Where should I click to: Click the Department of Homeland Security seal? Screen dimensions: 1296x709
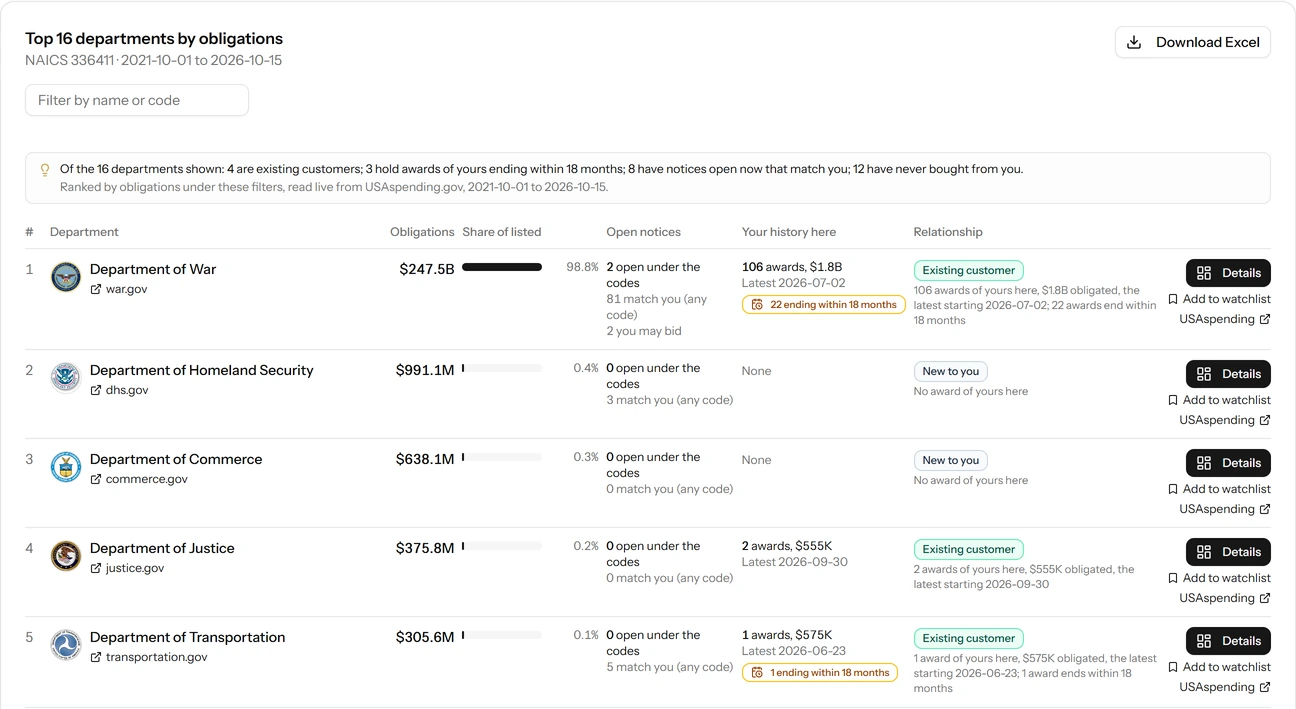[x=66, y=378]
